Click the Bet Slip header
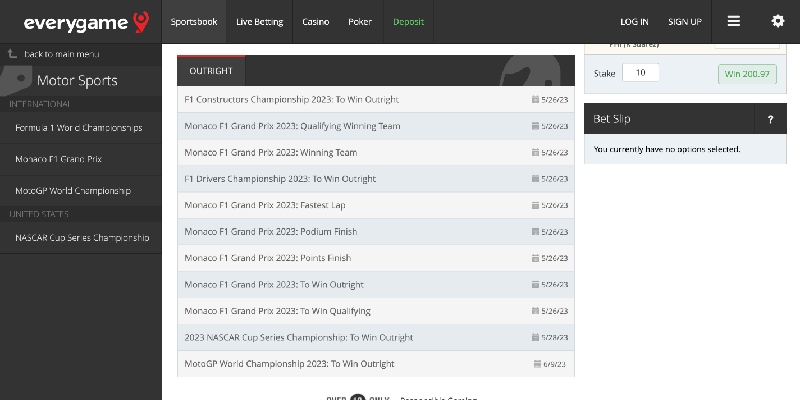Viewport: 800px width, 400px height. point(685,119)
